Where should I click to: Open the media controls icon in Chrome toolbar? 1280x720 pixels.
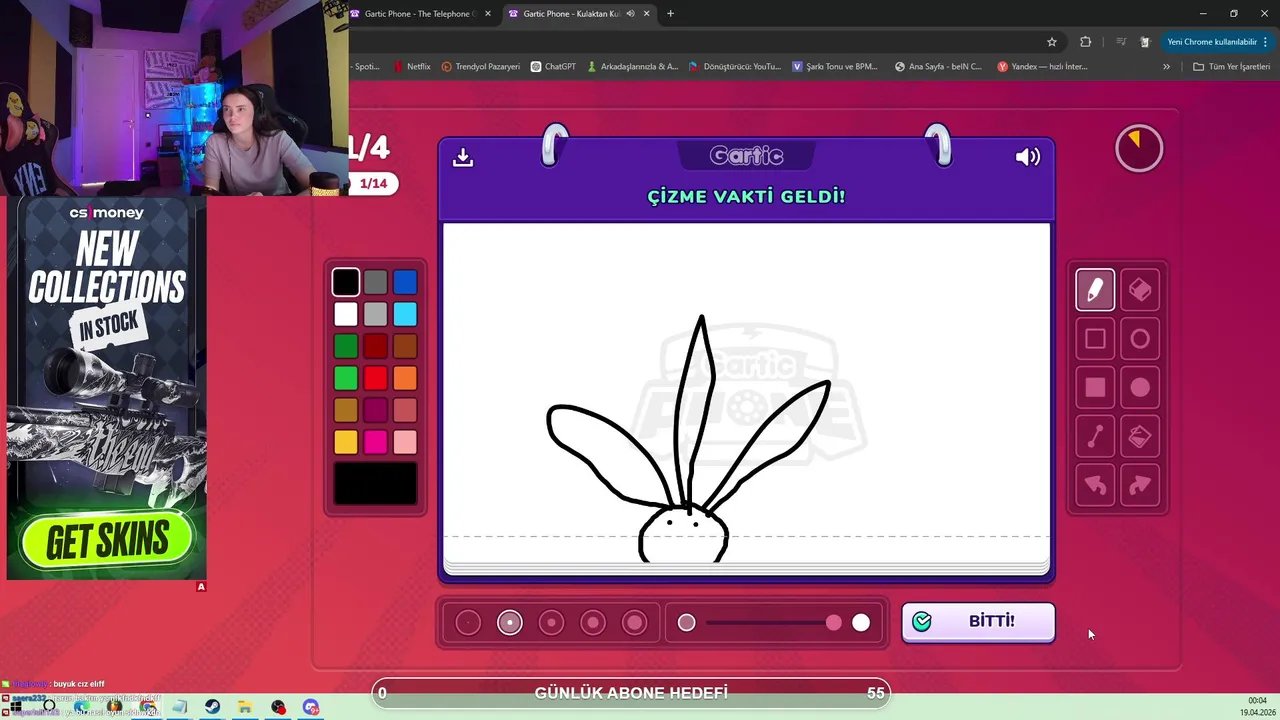point(1120,42)
